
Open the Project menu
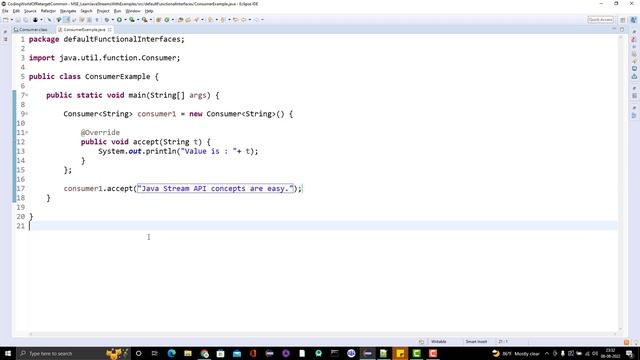point(103,11)
